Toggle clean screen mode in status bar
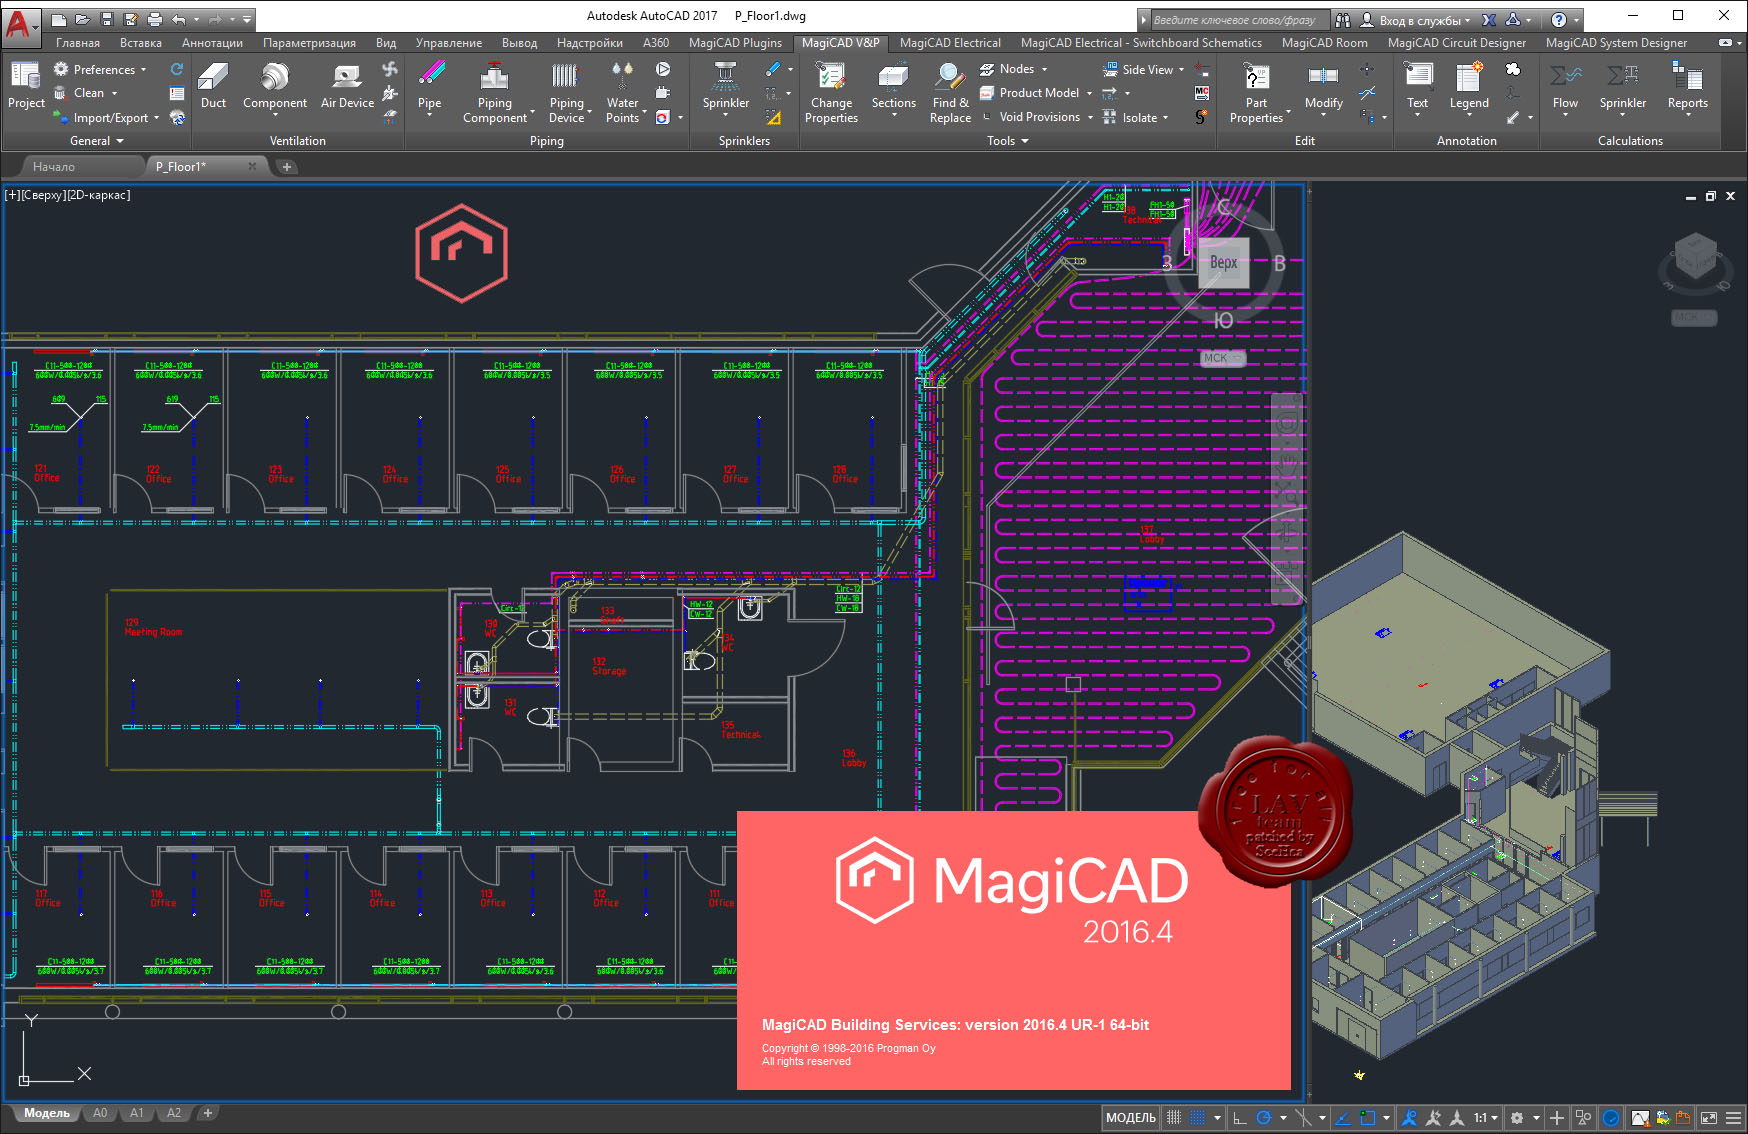 (x=1708, y=1118)
